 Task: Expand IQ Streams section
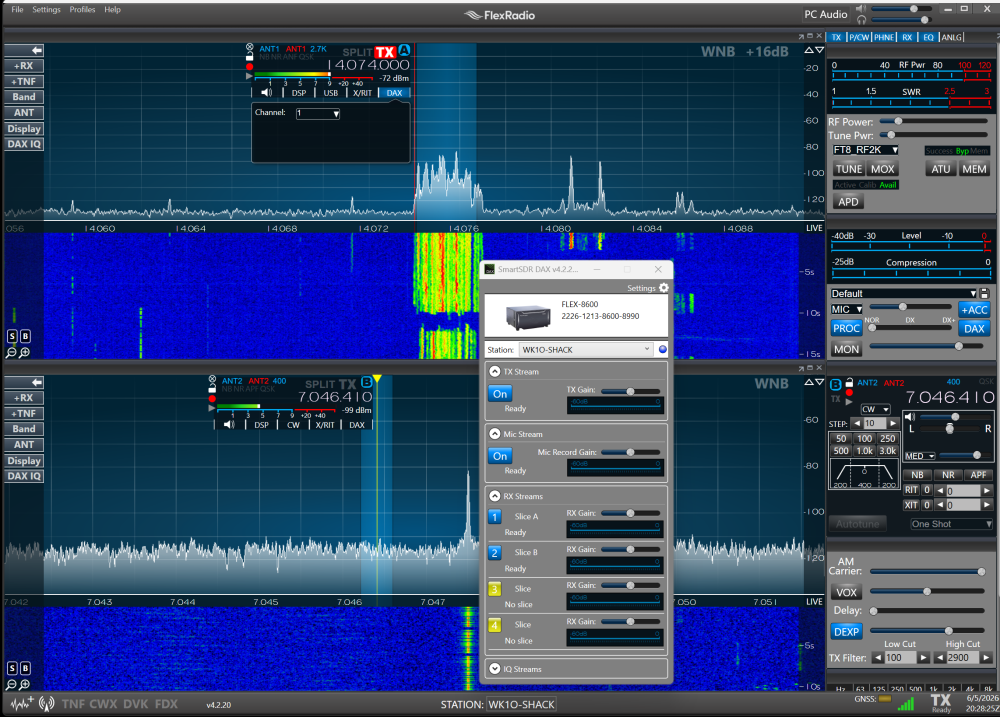pos(494,669)
